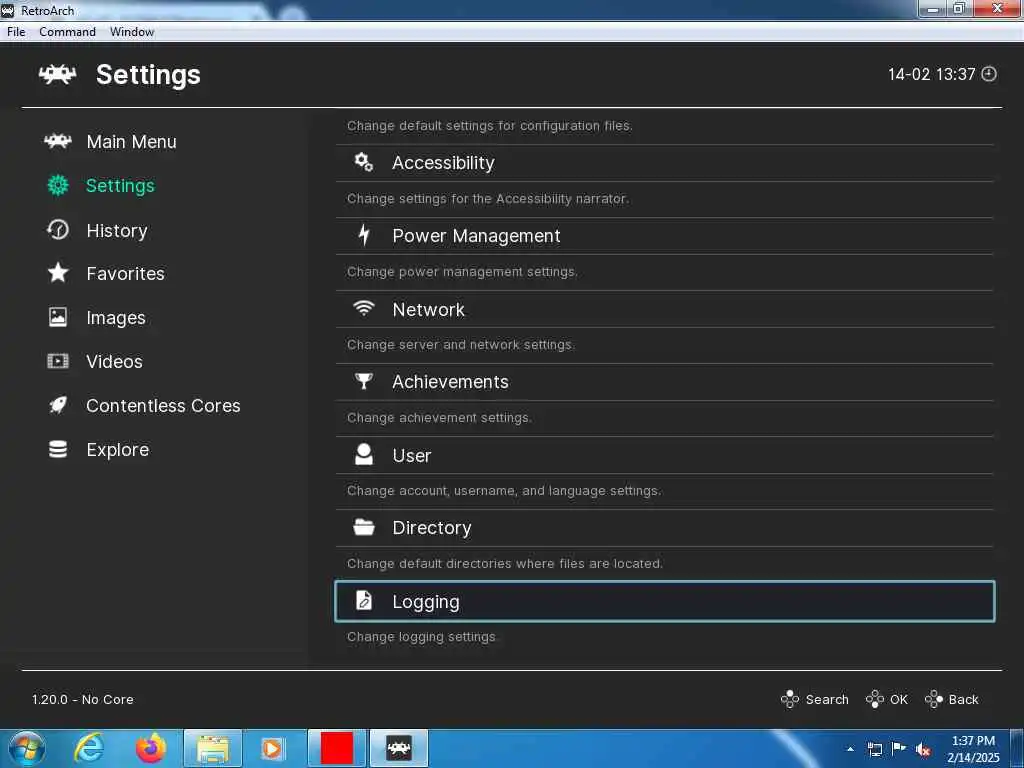Click the taskbar clock showing 1:37 PM
1024x768 pixels.
(973, 749)
